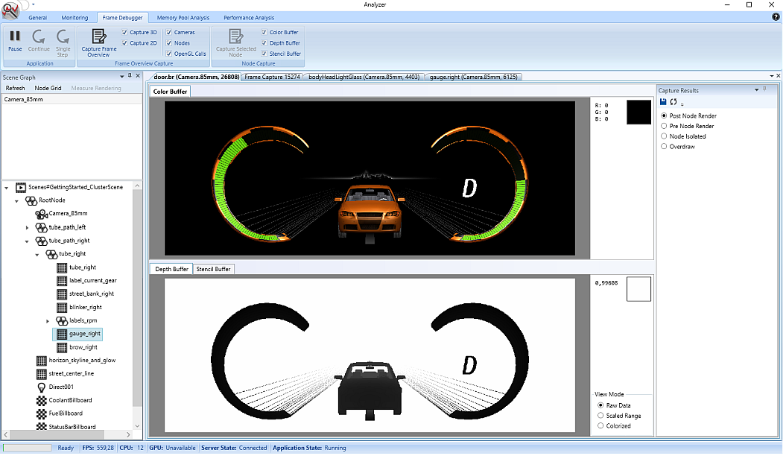
Task: Open help via the question mark icon
Action: [776, 17]
